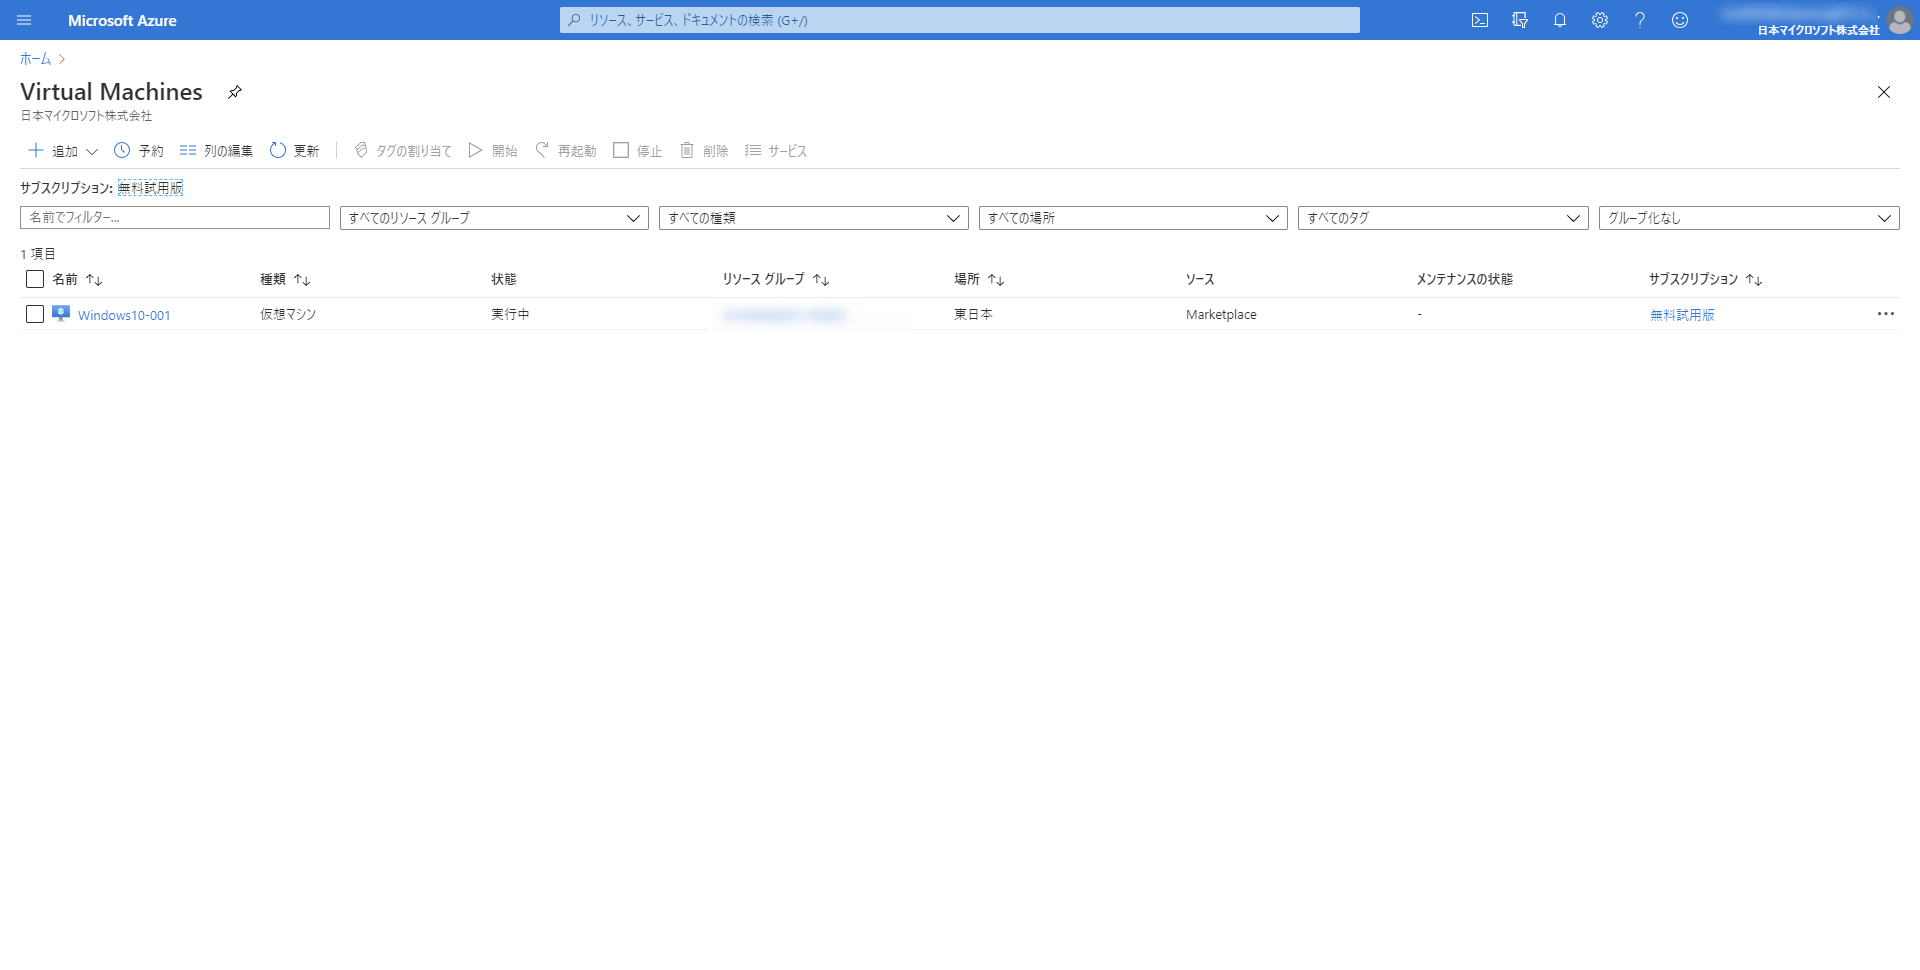Expand the 追加 dropdown chevron
Screen dimensions: 1920x970
tap(92, 152)
